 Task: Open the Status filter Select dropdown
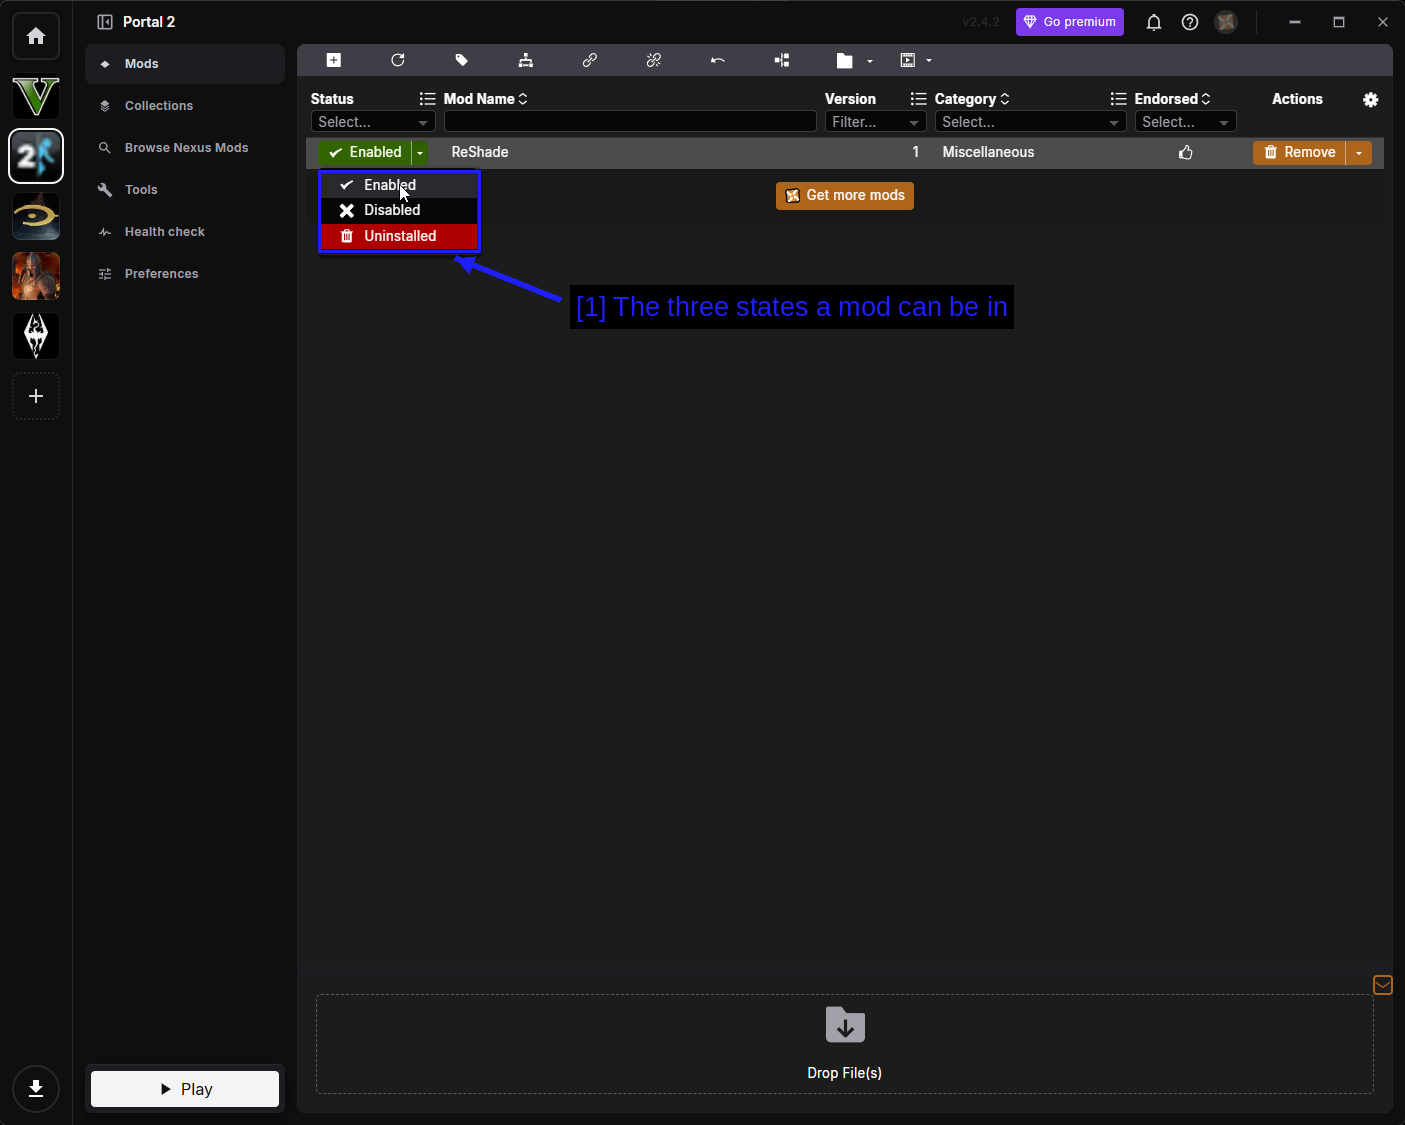pyautogui.click(x=373, y=122)
